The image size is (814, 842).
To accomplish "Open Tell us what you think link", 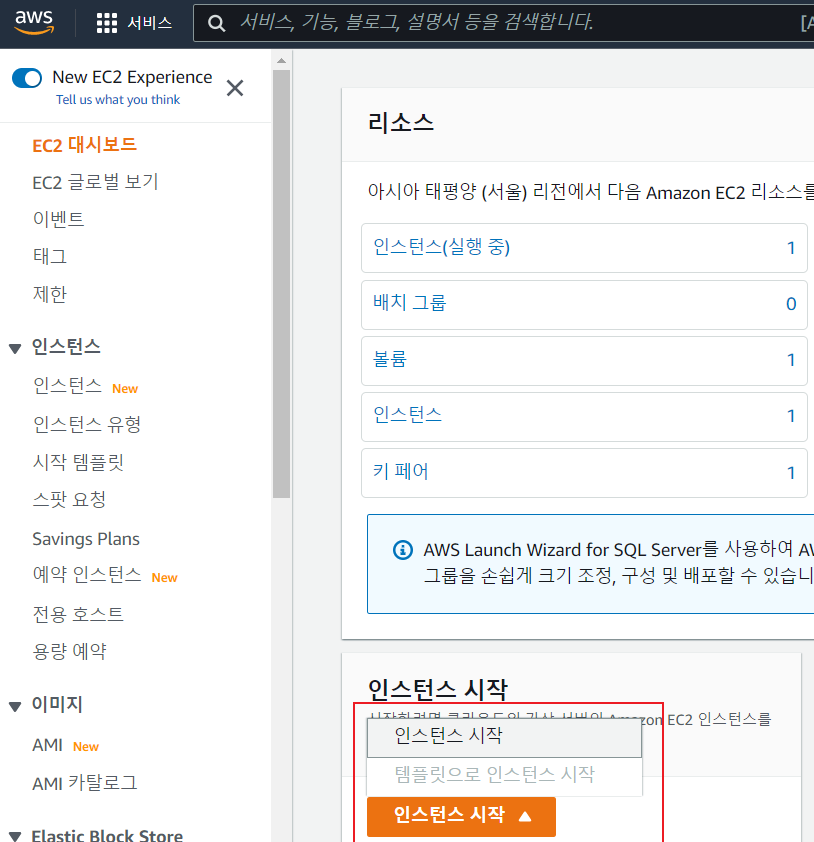I will pos(118,100).
